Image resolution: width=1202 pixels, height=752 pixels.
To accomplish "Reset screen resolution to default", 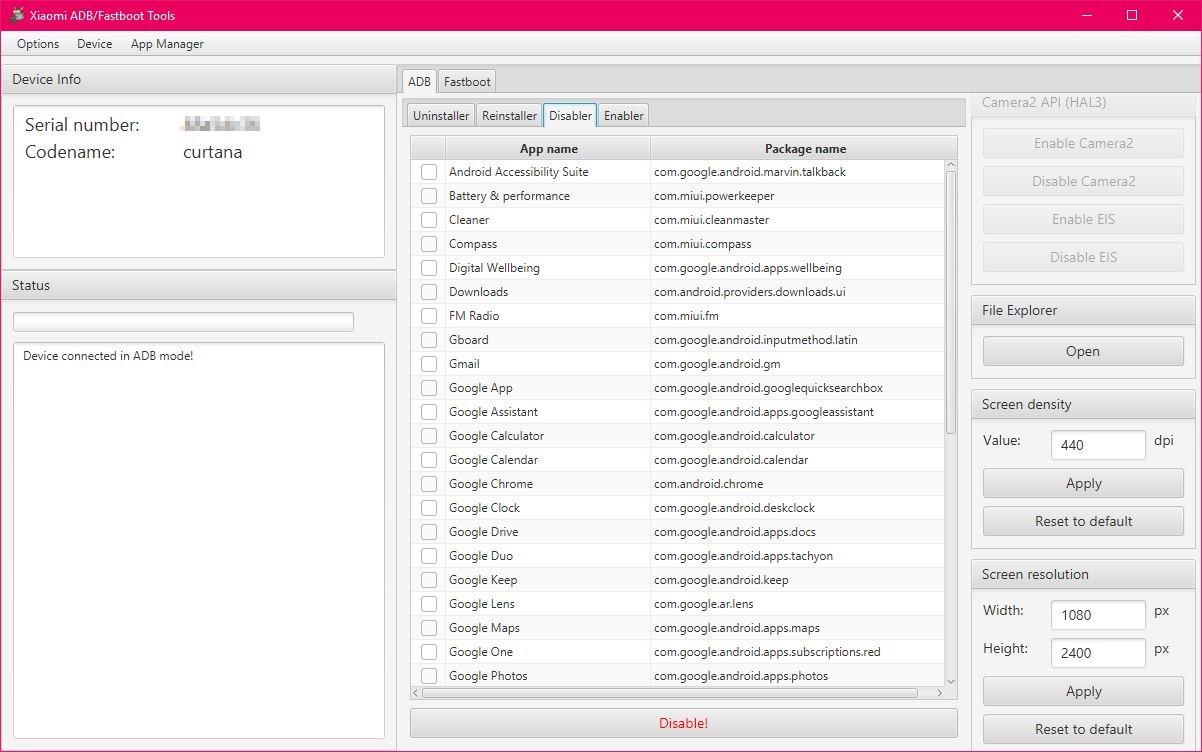I will click(x=1083, y=729).
